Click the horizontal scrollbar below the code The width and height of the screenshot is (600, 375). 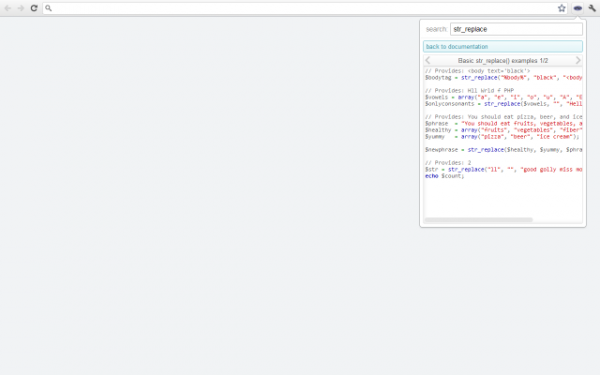pos(478,220)
